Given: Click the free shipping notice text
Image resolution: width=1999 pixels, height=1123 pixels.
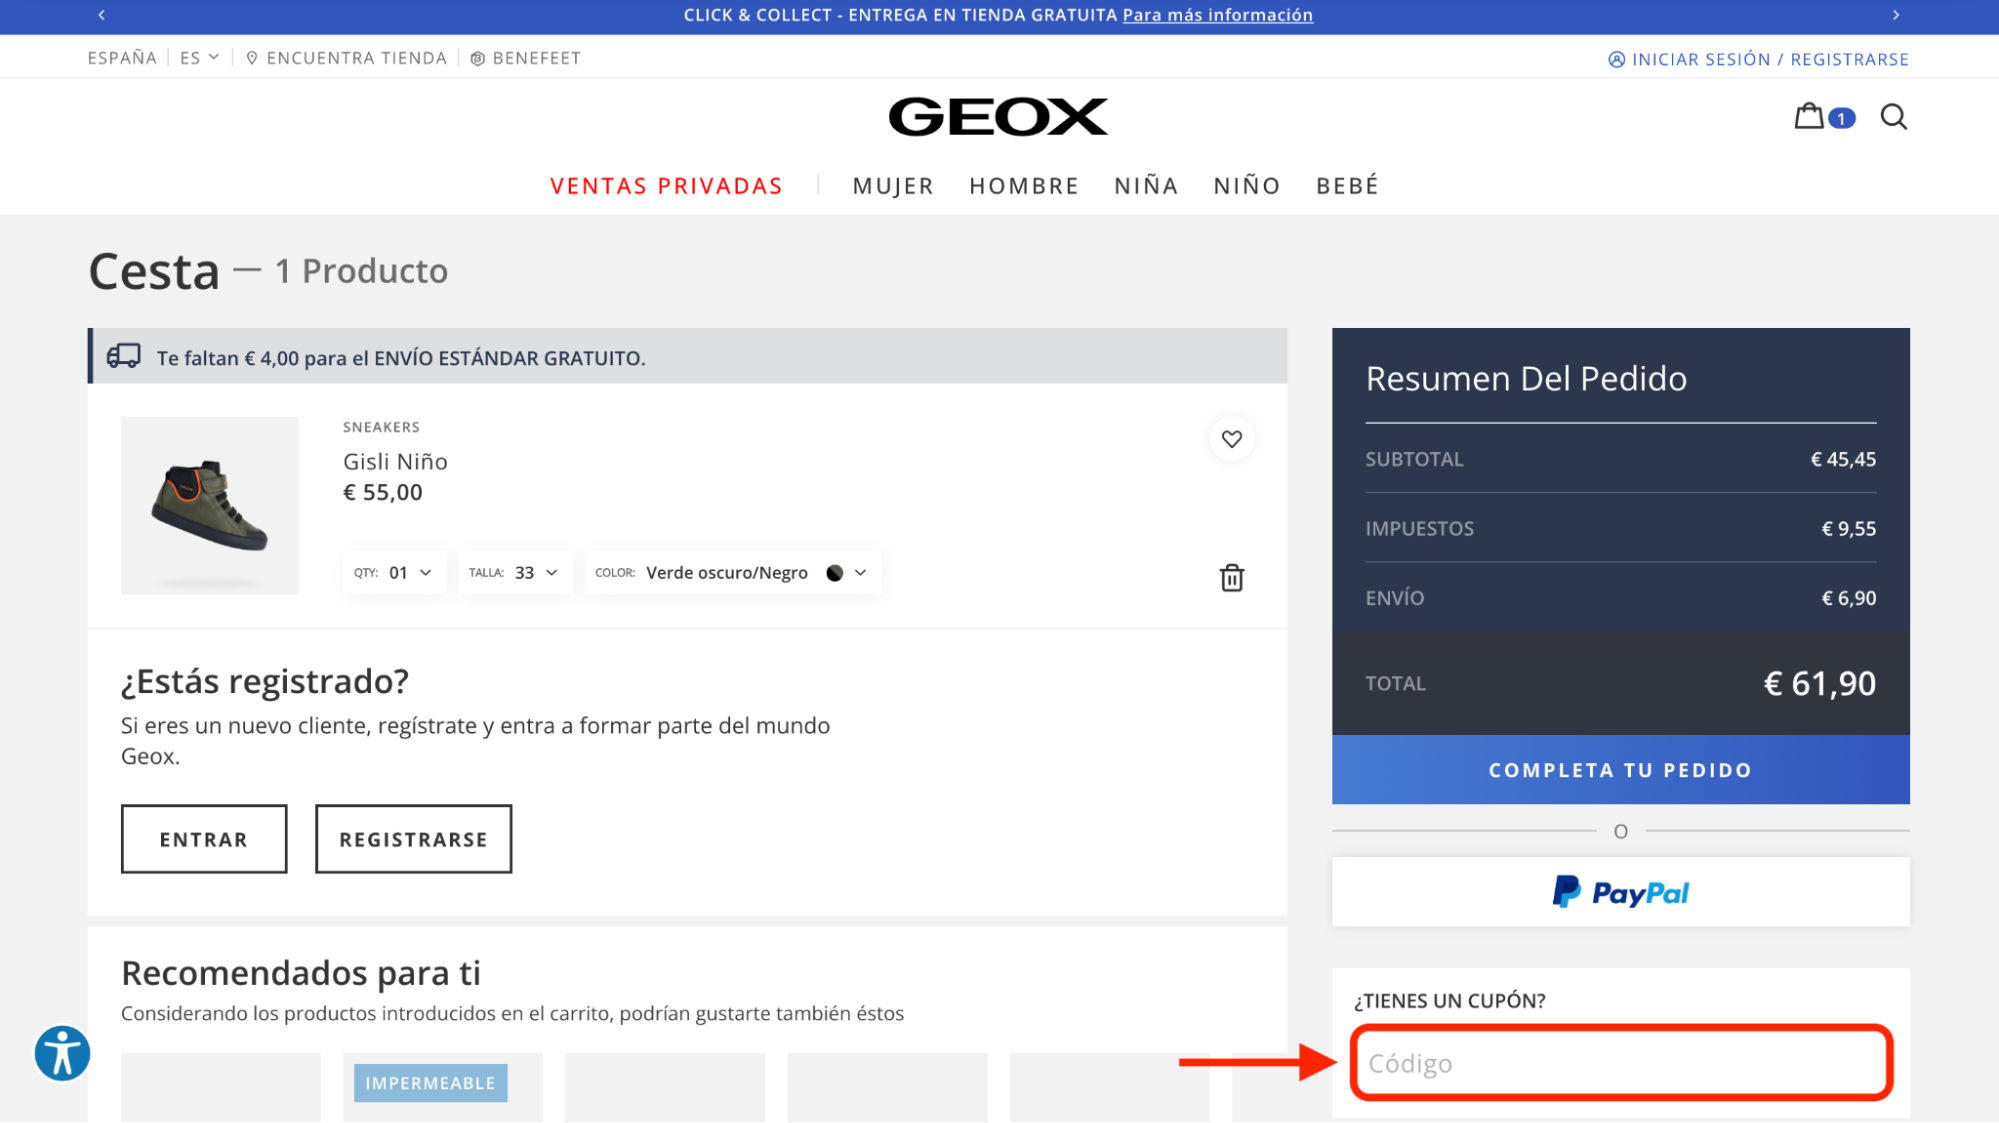Looking at the screenshot, I should pyautogui.click(x=401, y=358).
